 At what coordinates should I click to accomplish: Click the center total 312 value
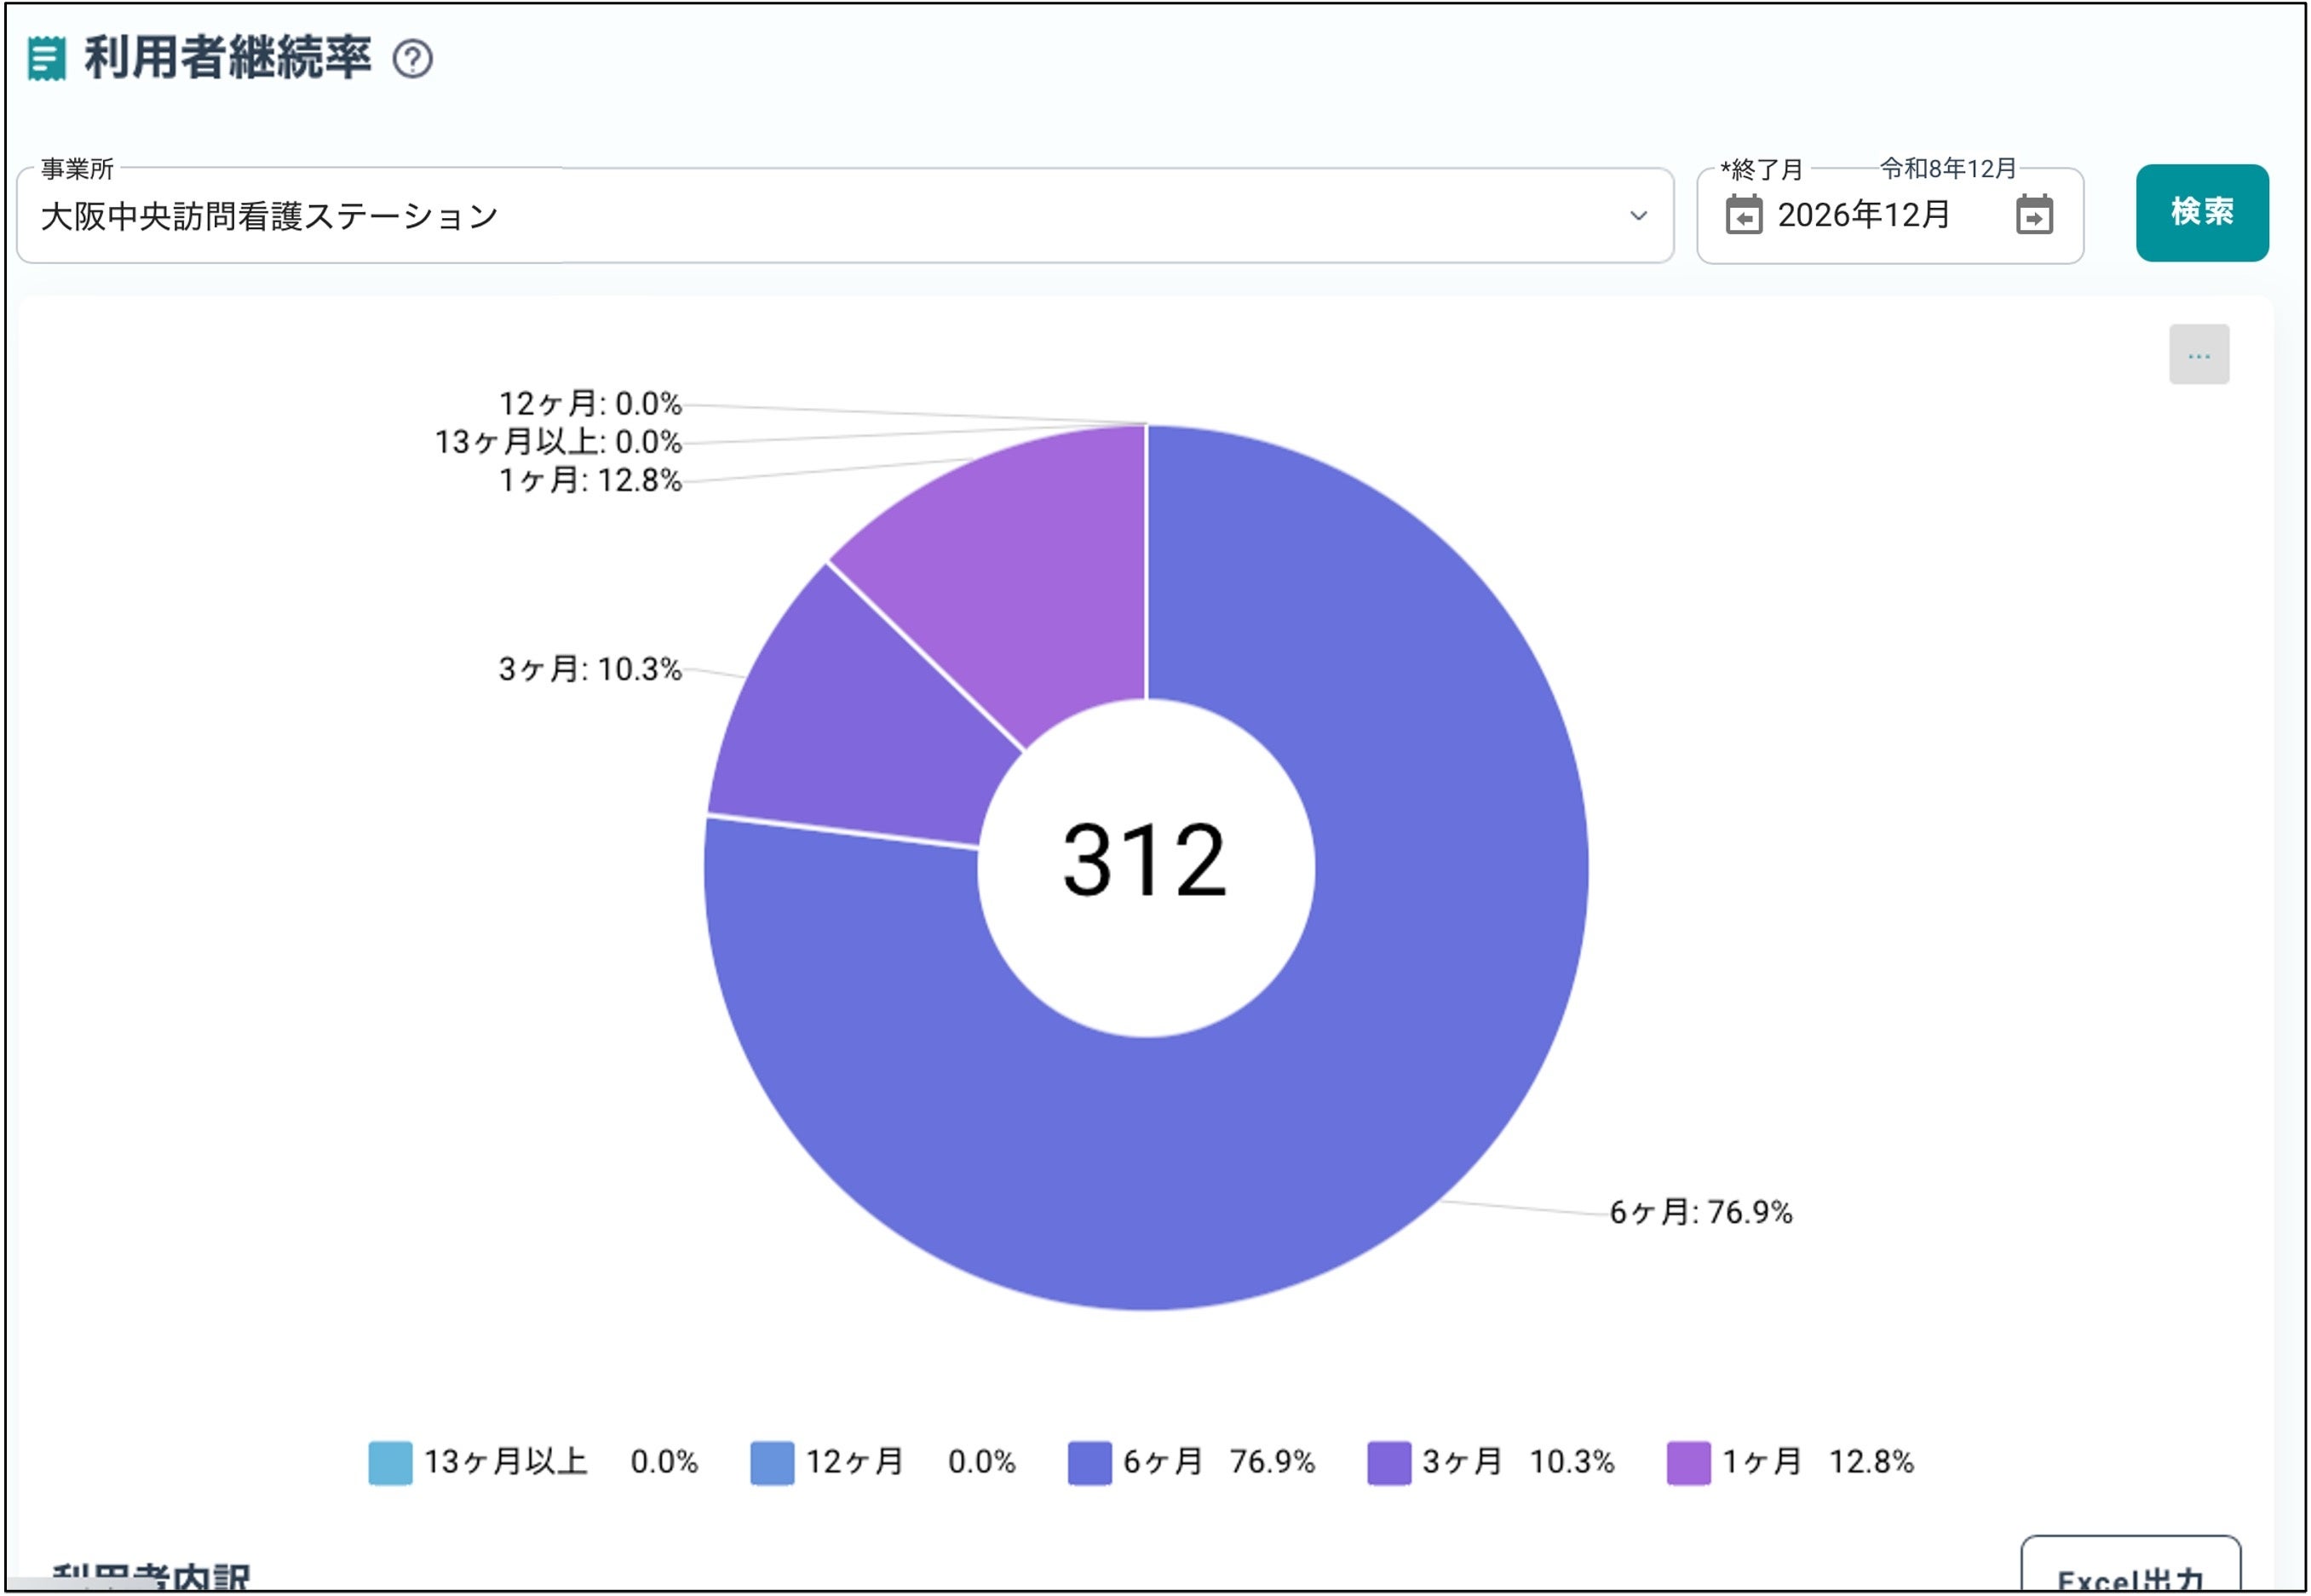pyautogui.click(x=1145, y=860)
